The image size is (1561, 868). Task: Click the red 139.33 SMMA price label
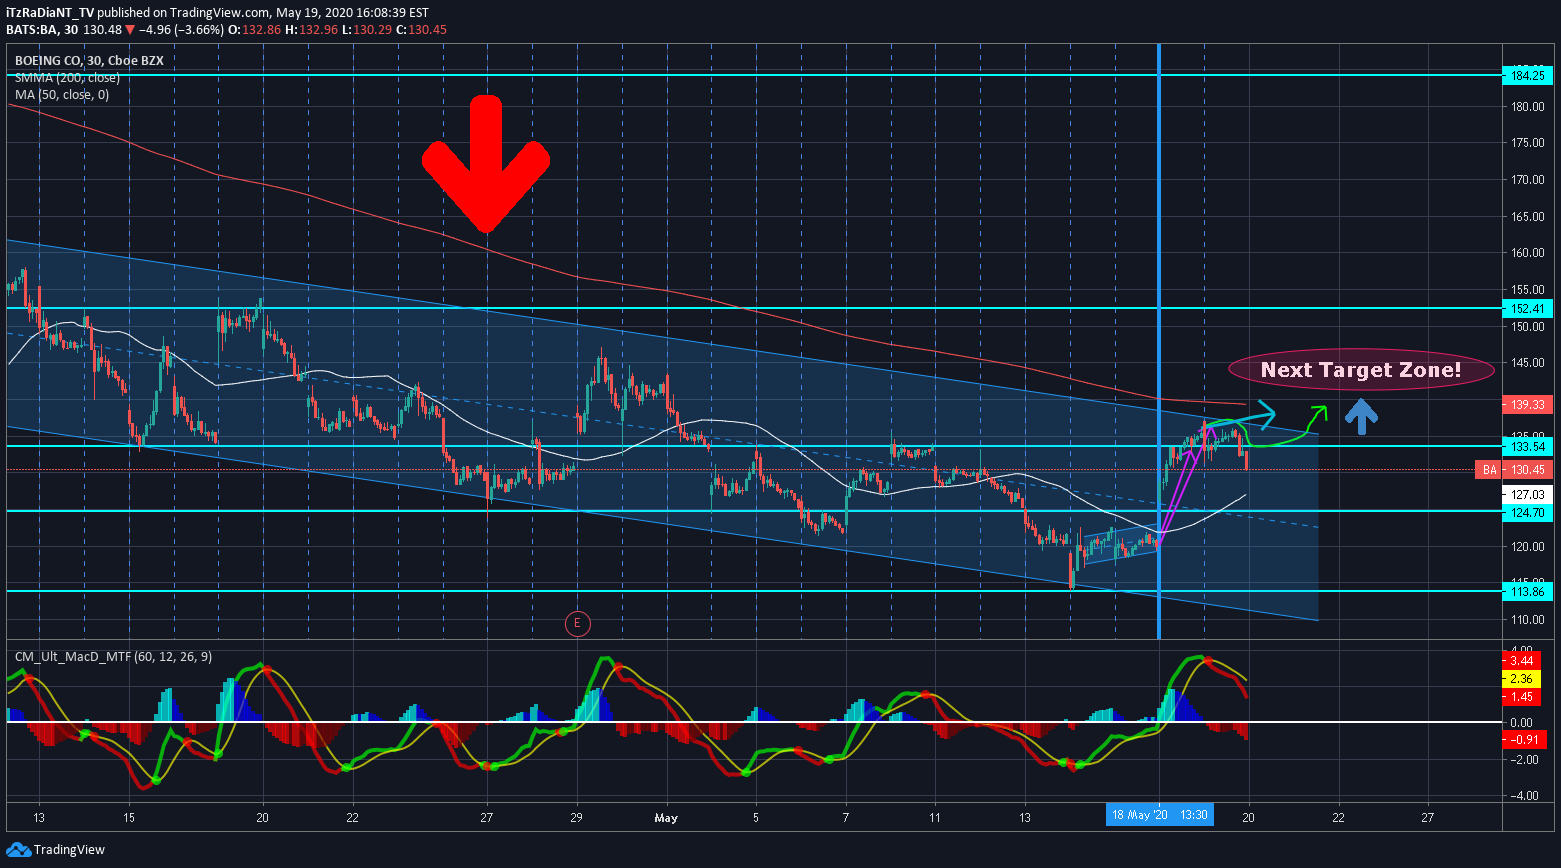[x=1527, y=404]
